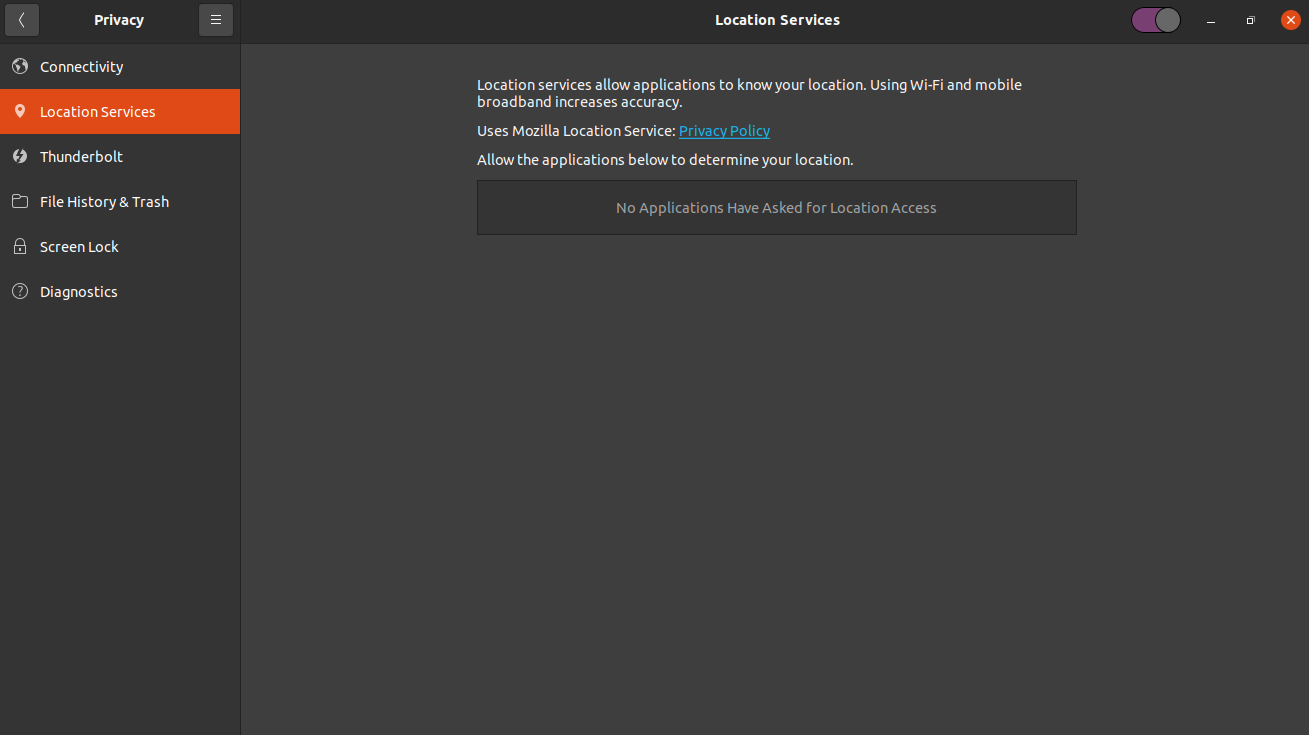
Task: Click the empty location access list
Action: click(776, 207)
